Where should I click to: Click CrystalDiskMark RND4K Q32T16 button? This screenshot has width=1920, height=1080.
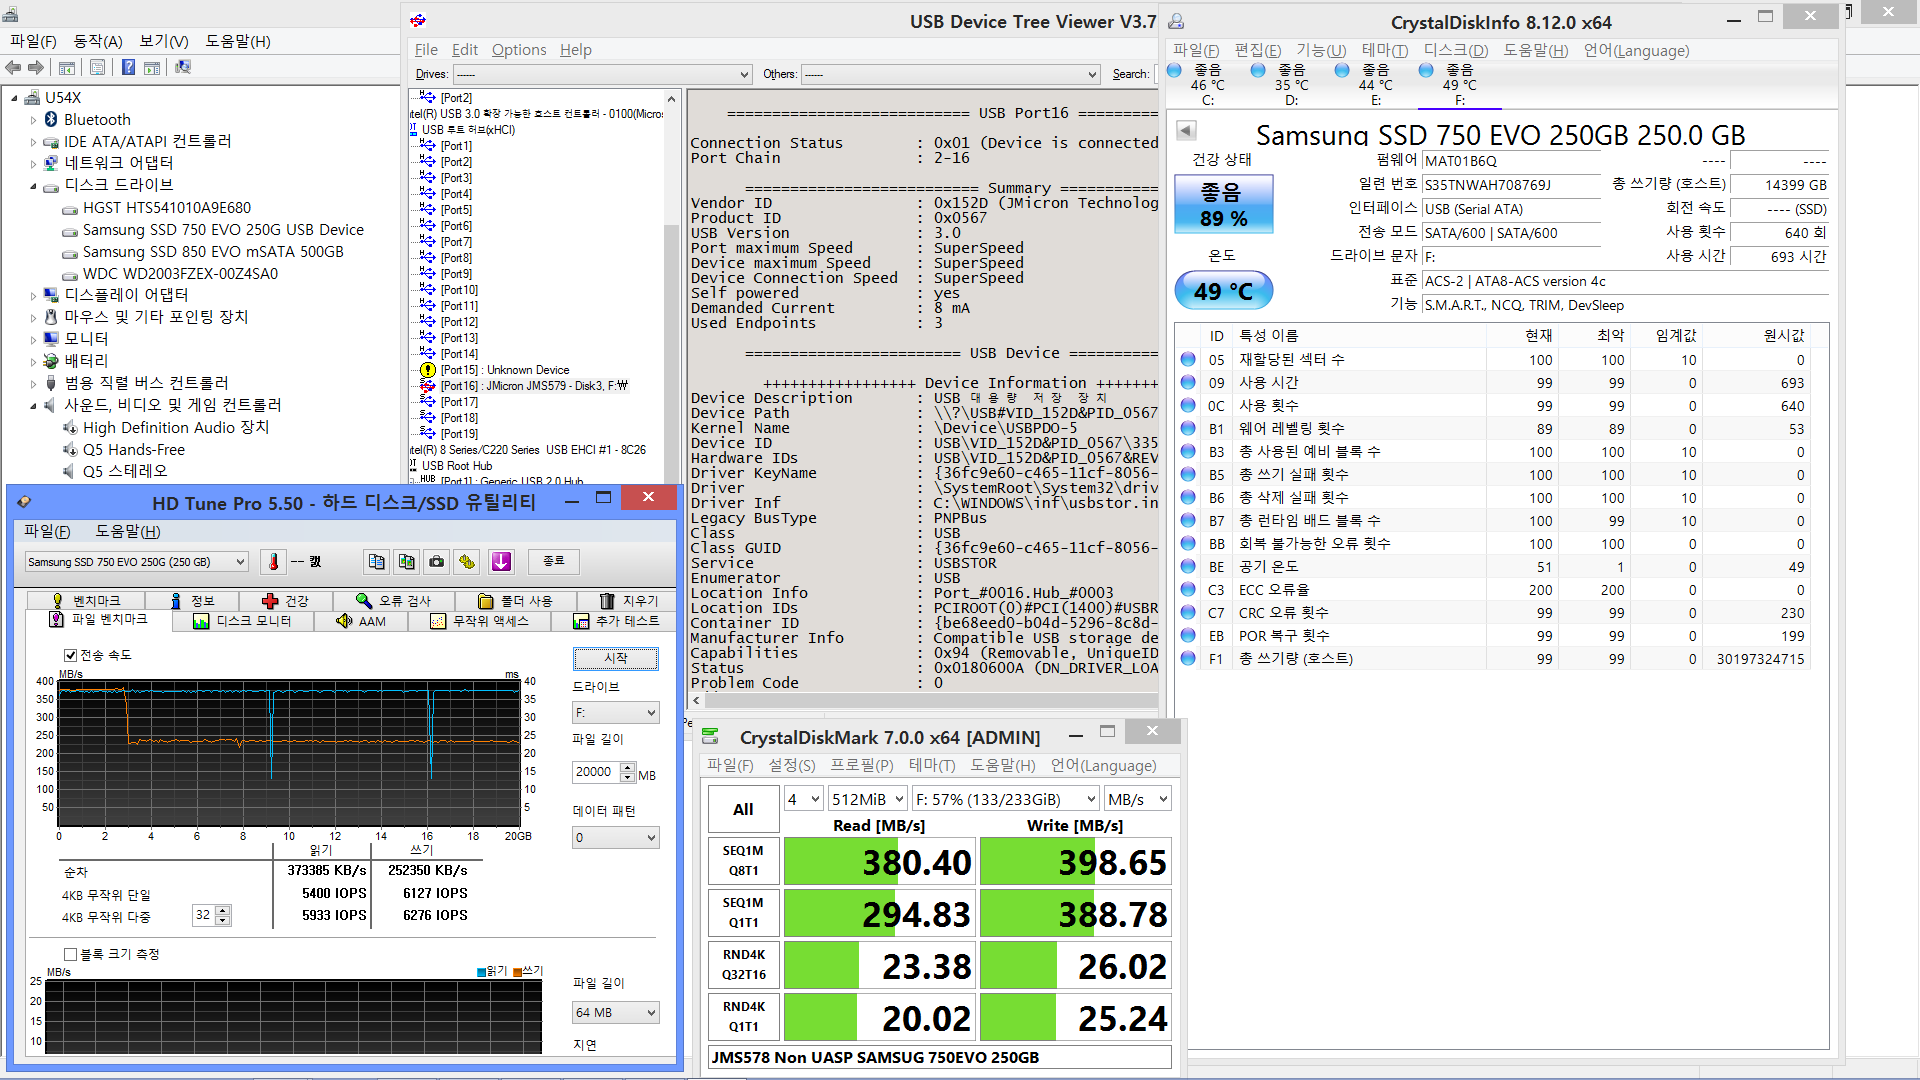tap(743, 965)
